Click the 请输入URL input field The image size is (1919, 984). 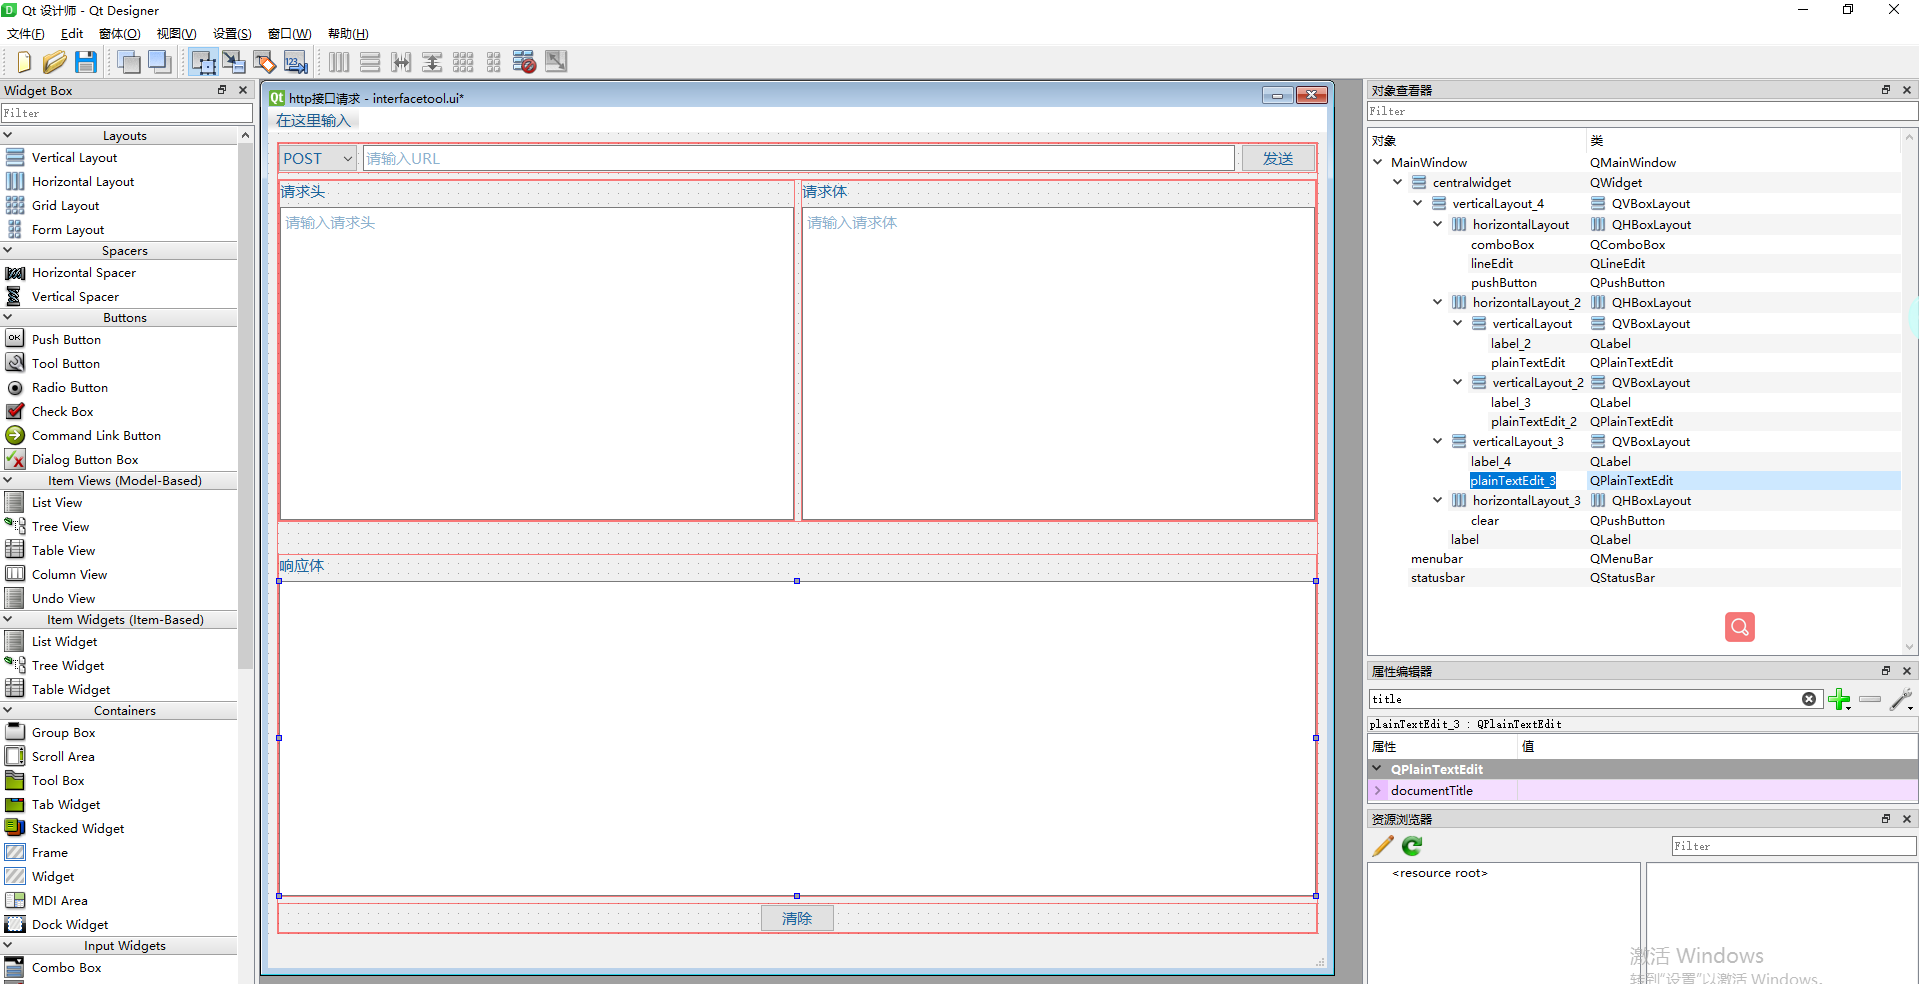[798, 158]
